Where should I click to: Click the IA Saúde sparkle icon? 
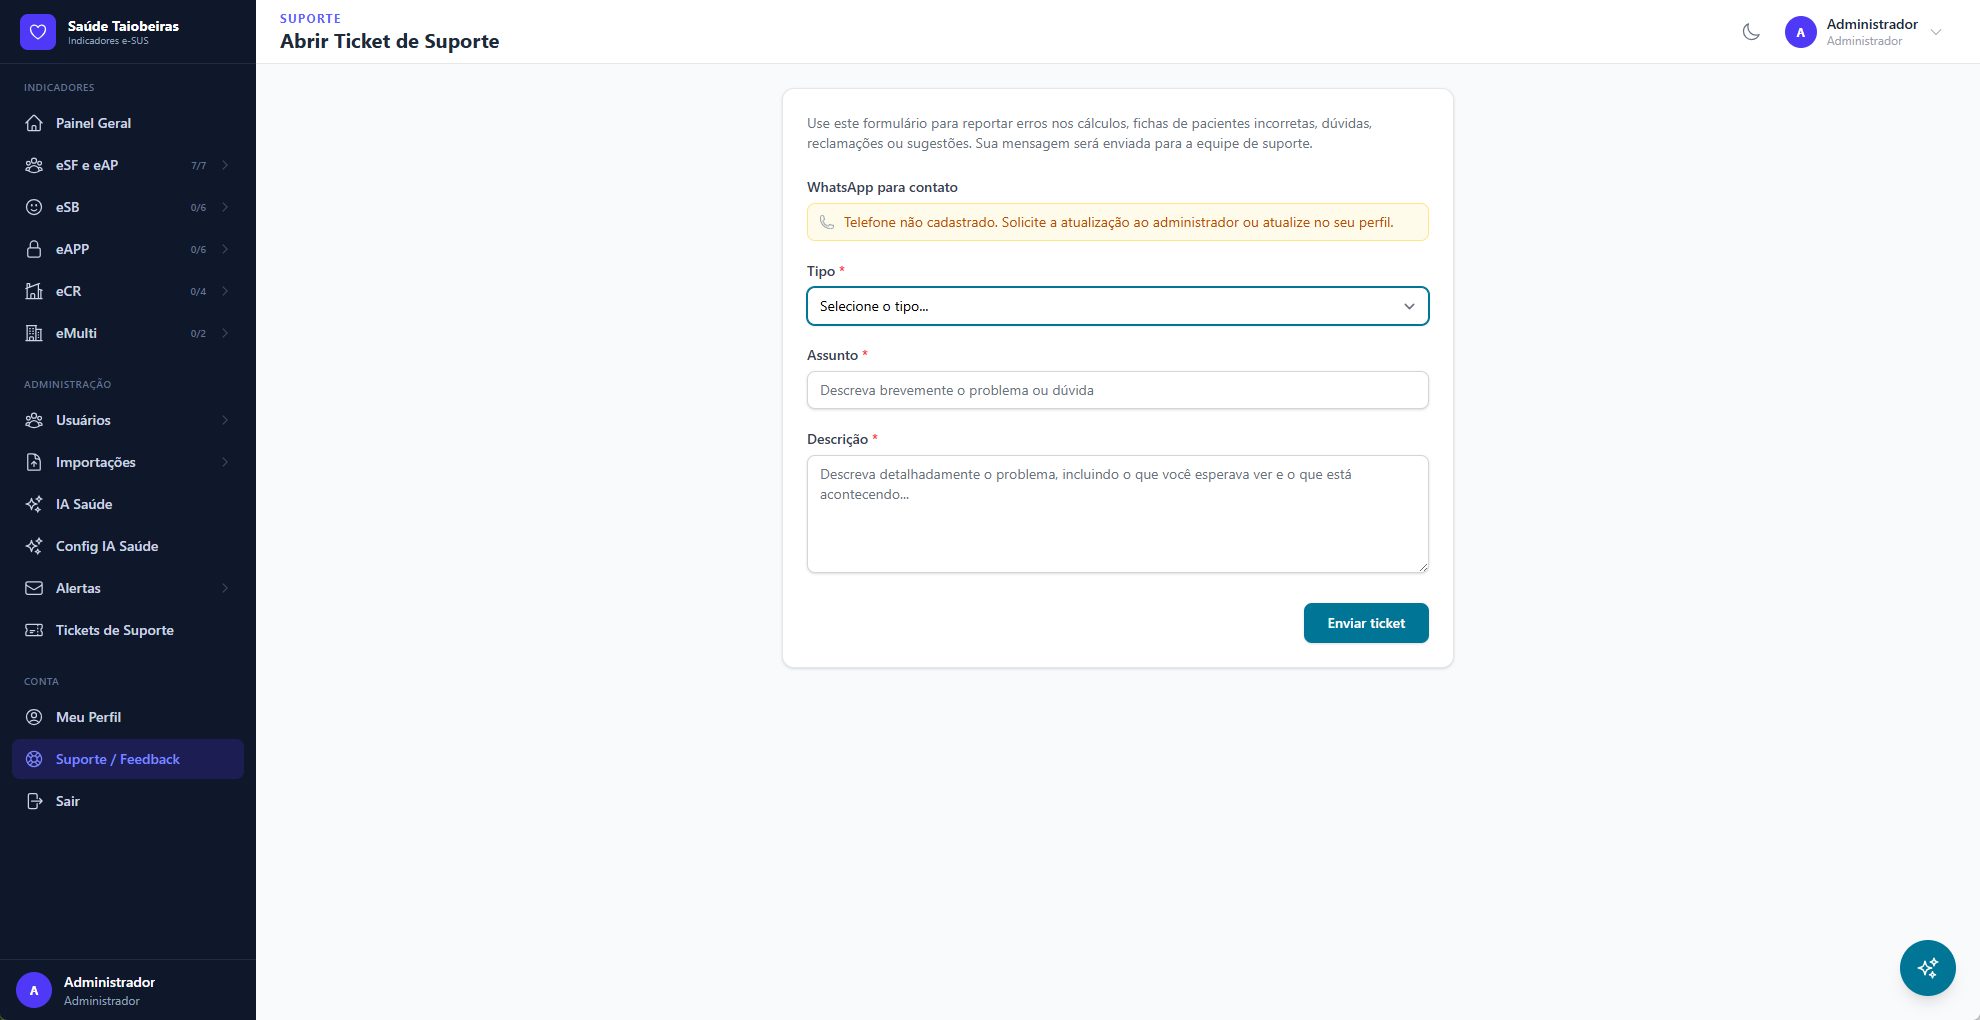(34, 504)
